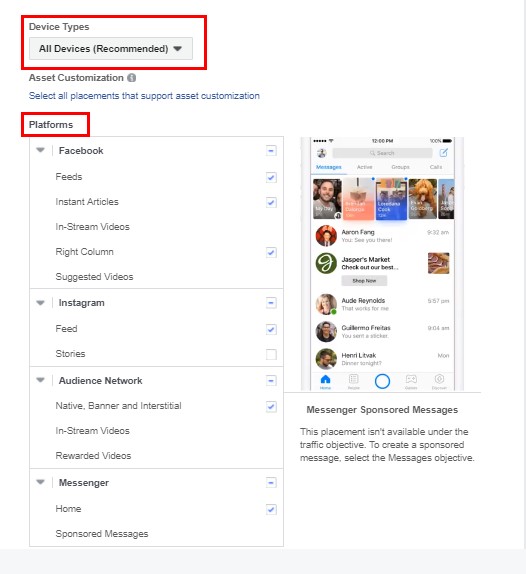Click the Instagram section heading
The image size is (526, 574).
(x=82, y=303)
